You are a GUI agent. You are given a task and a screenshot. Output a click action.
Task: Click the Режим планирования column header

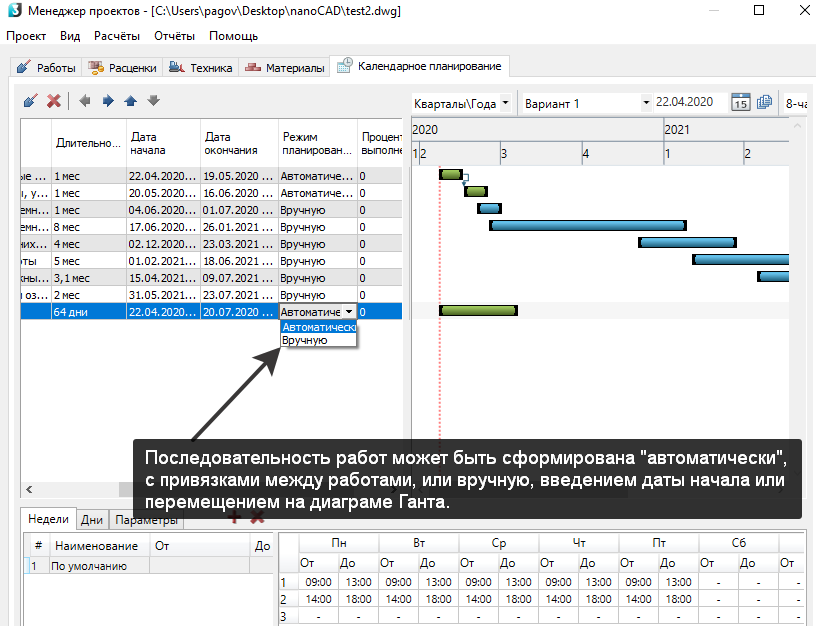(318, 143)
